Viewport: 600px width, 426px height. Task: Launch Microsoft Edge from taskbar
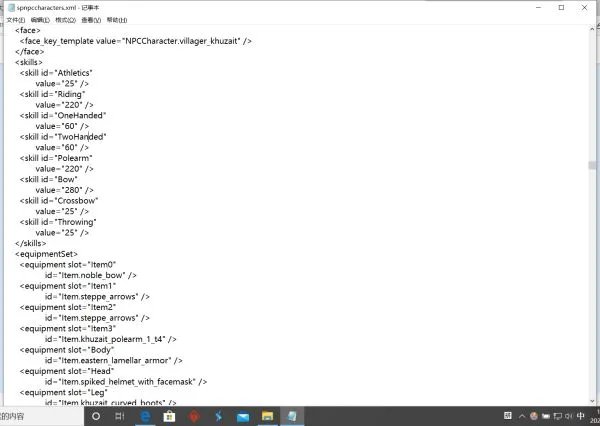click(146, 415)
